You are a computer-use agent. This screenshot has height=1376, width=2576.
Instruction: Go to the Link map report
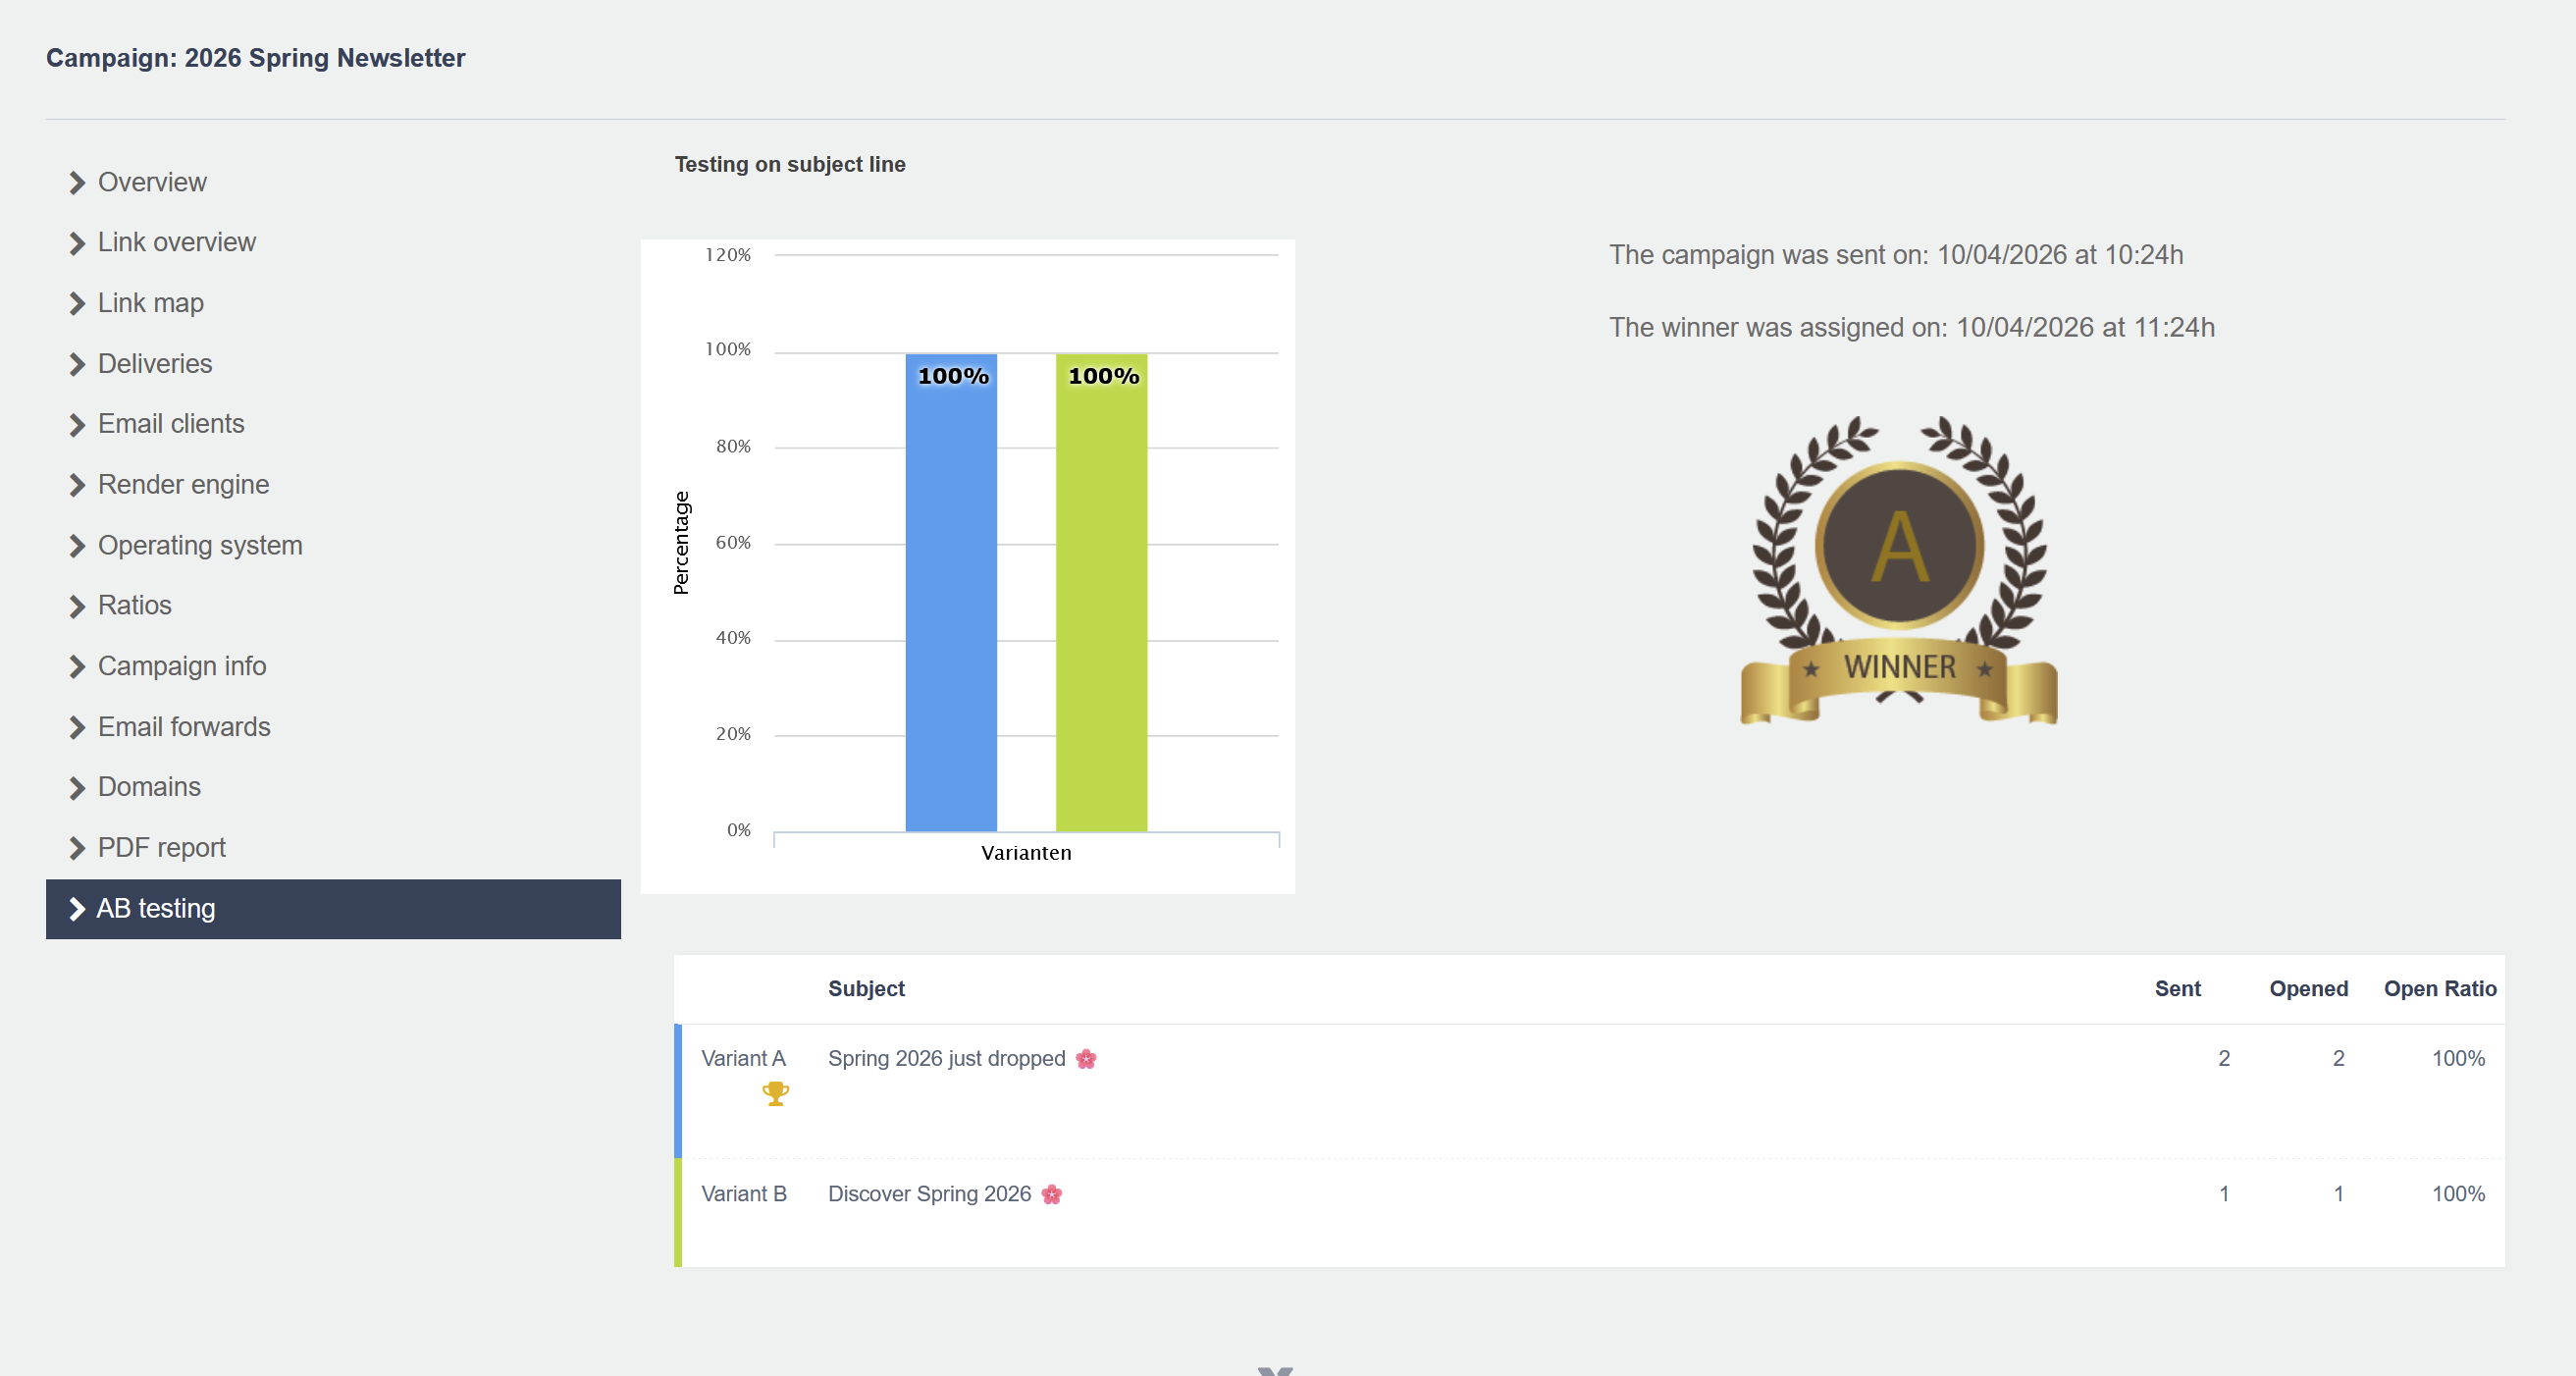pos(151,303)
